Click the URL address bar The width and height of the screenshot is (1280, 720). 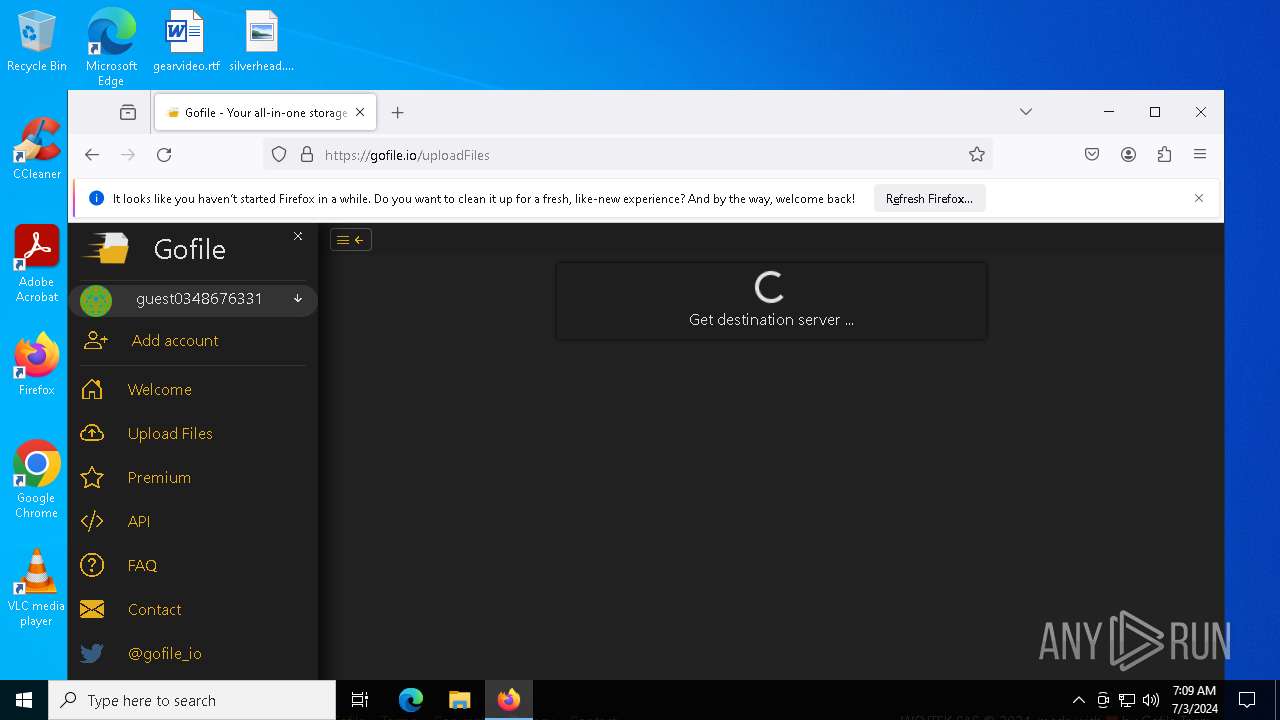point(628,154)
